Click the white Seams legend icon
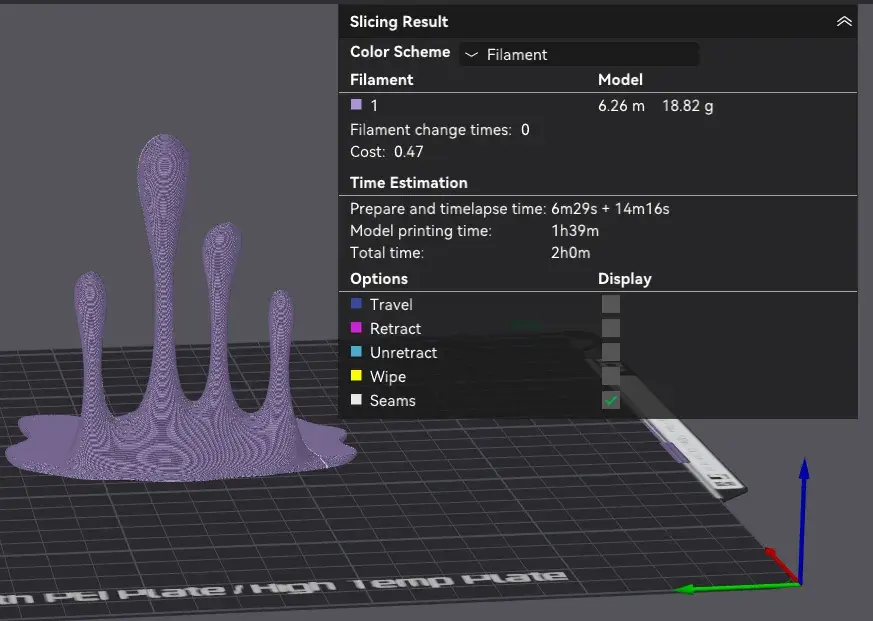 pos(357,400)
